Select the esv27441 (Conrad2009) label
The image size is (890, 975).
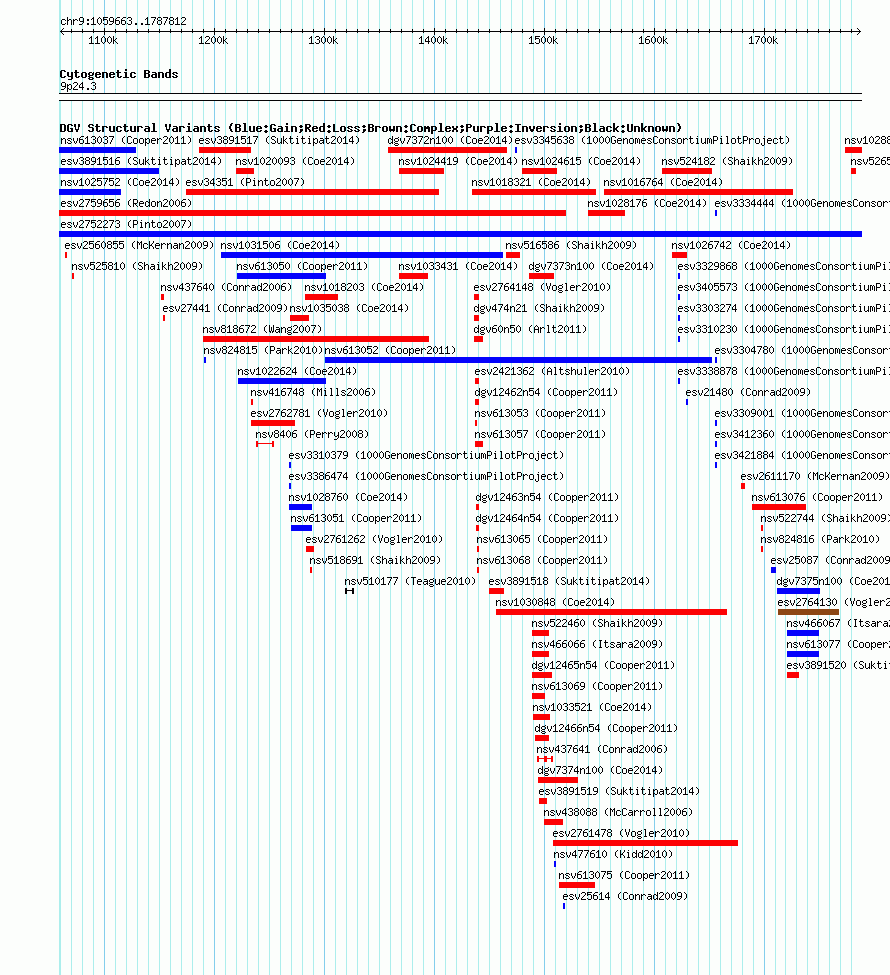(225, 308)
